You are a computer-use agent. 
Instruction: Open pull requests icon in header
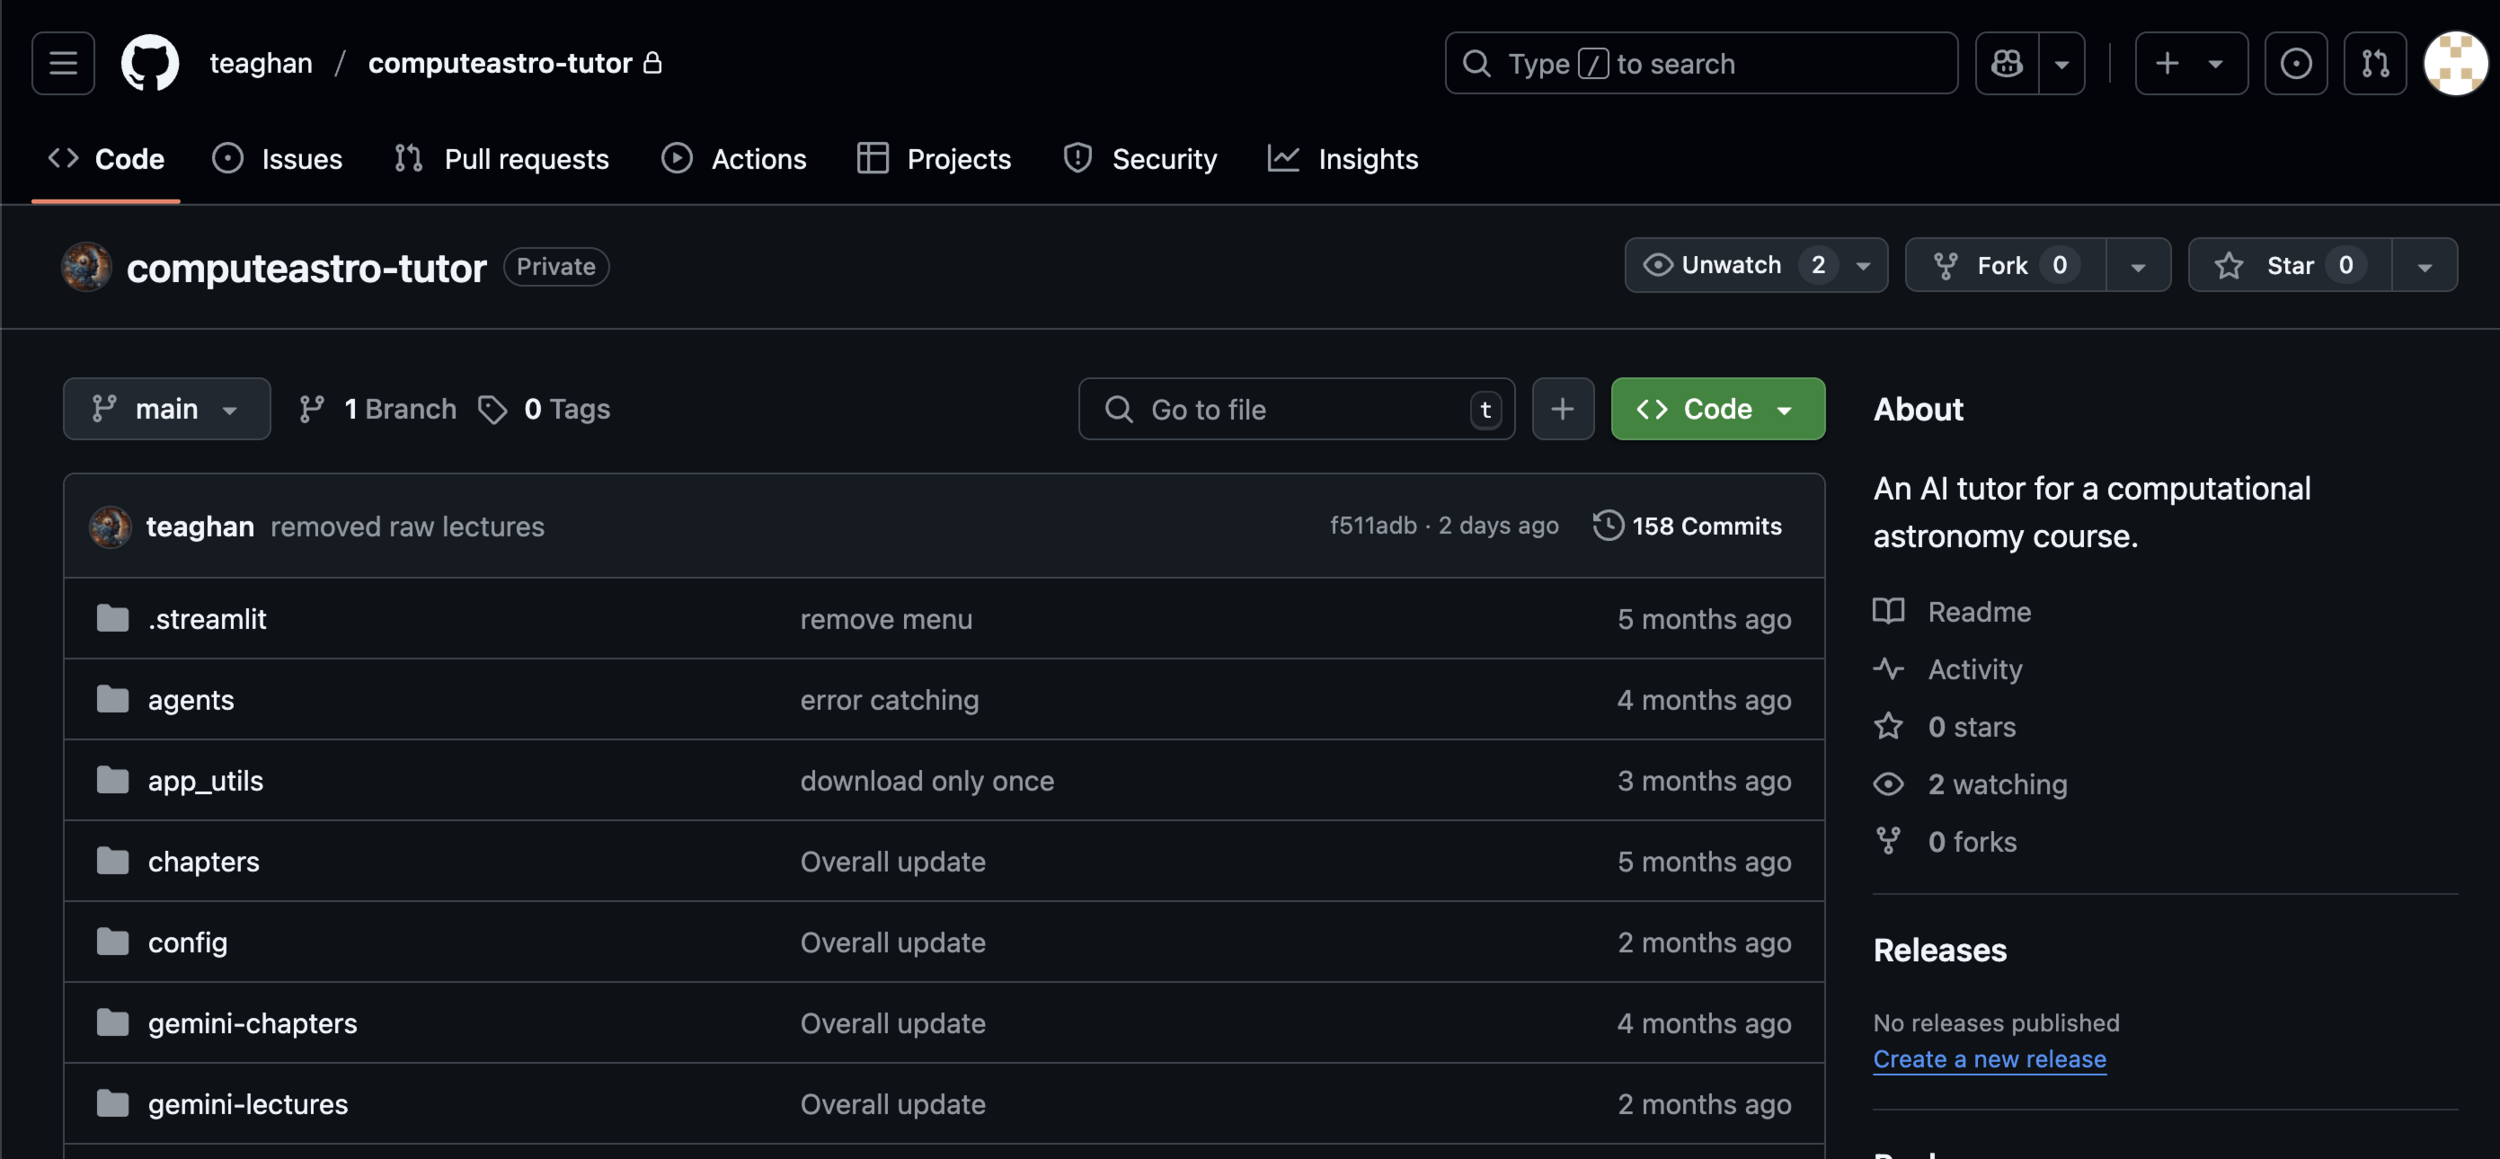point(2374,63)
